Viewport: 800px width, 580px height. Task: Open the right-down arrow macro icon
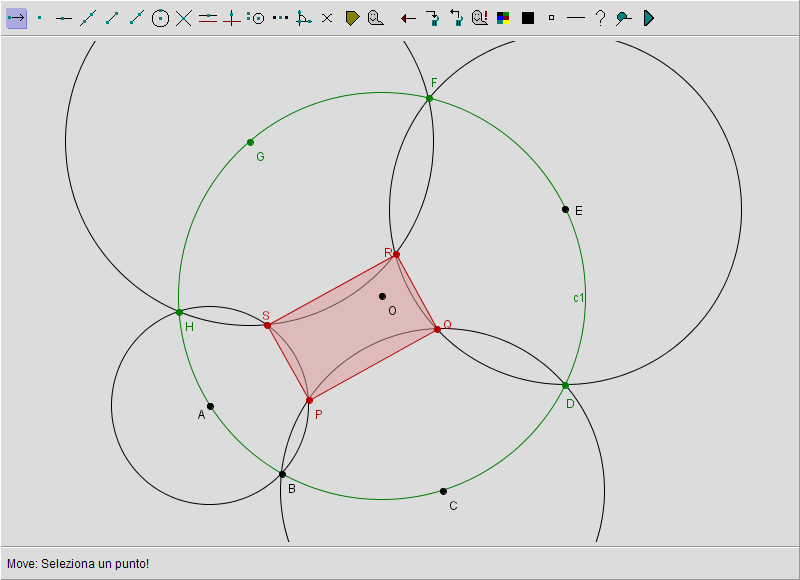(x=433, y=18)
